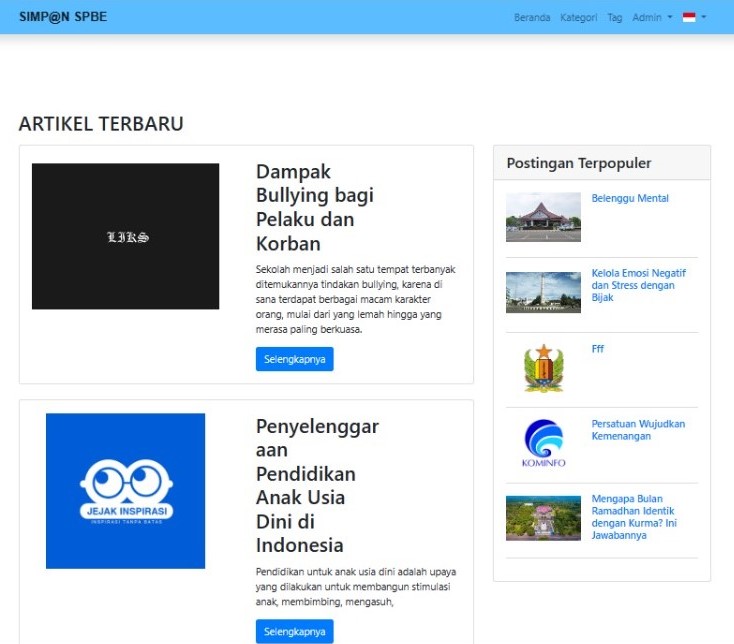Click the Kominfo logo icon
This screenshot has width=734, height=644.
tap(543, 443)
